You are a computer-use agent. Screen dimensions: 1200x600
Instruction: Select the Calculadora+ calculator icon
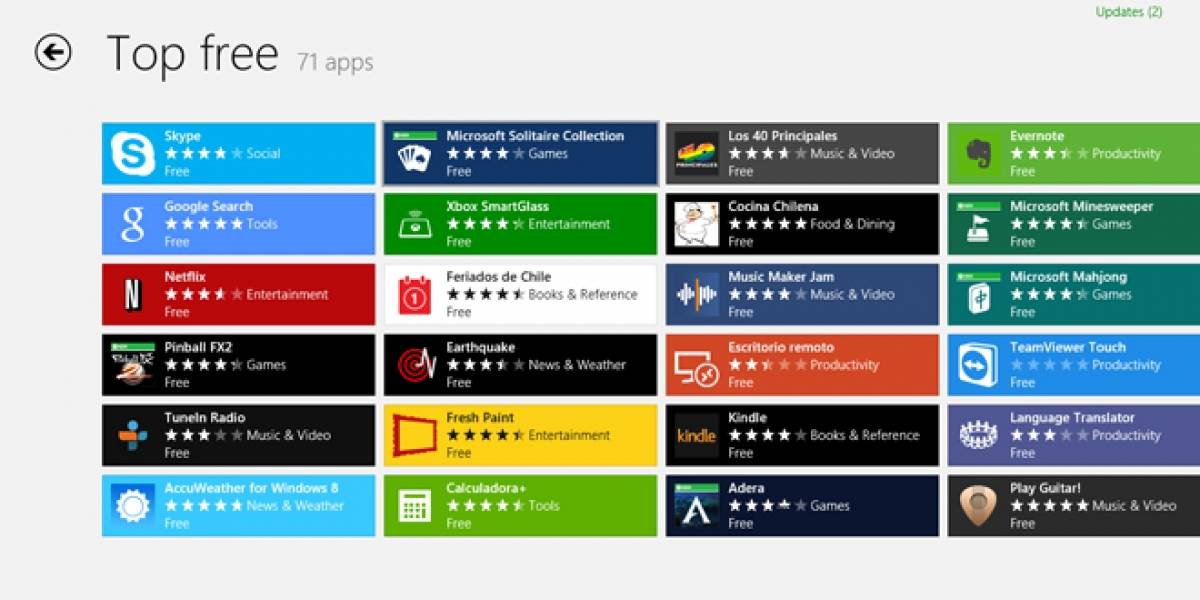click(x=414, y=506)
